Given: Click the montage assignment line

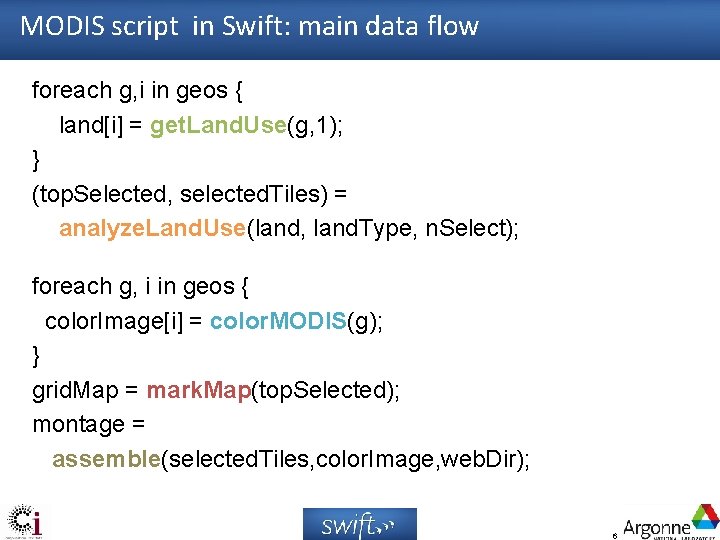Looking at the screenshot, I should tap(89, 425).
